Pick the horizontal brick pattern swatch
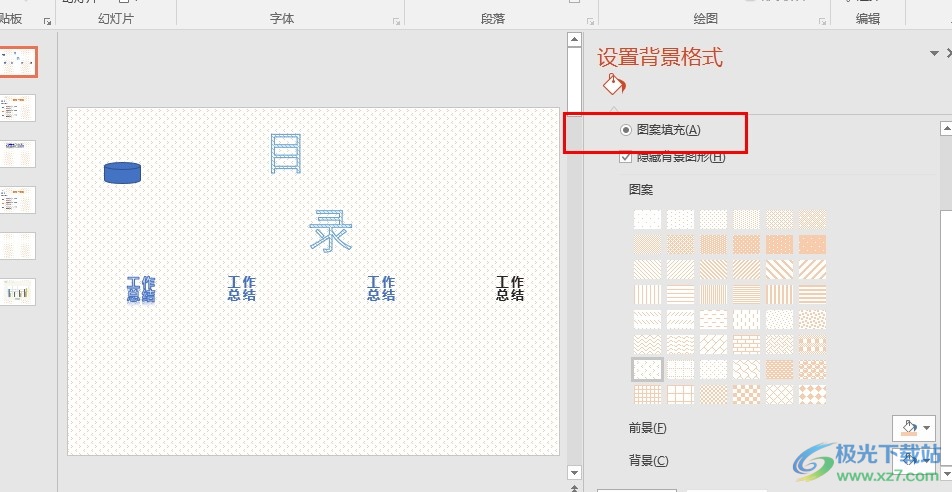 (x=746, y=344)
